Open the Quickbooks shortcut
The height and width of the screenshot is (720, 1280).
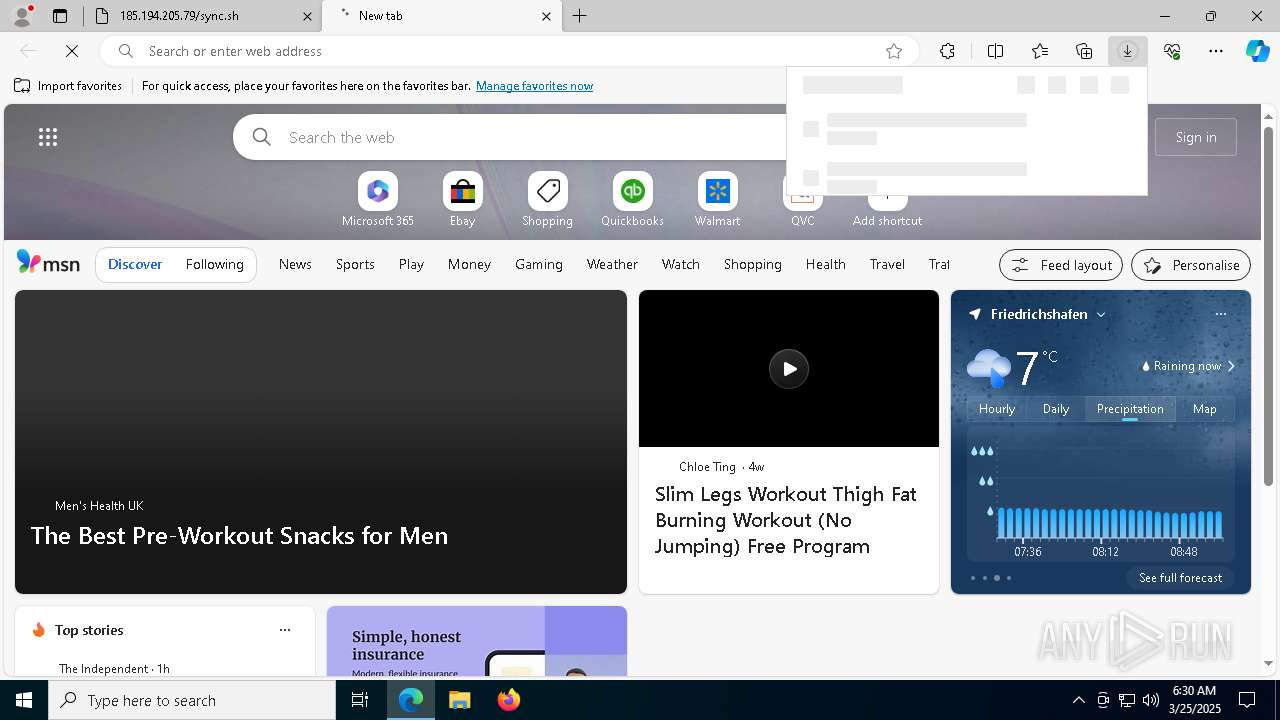coord(632,200)
